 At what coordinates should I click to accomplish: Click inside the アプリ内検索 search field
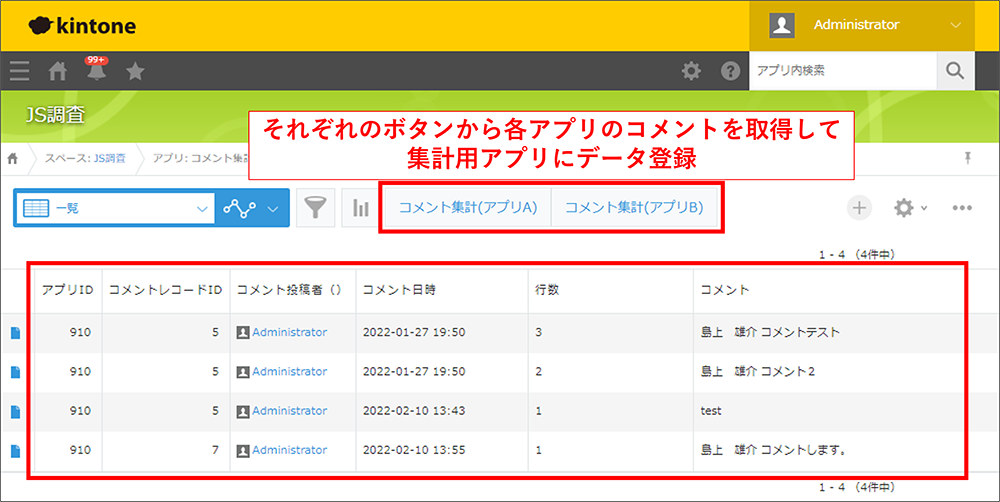(843, 71)
